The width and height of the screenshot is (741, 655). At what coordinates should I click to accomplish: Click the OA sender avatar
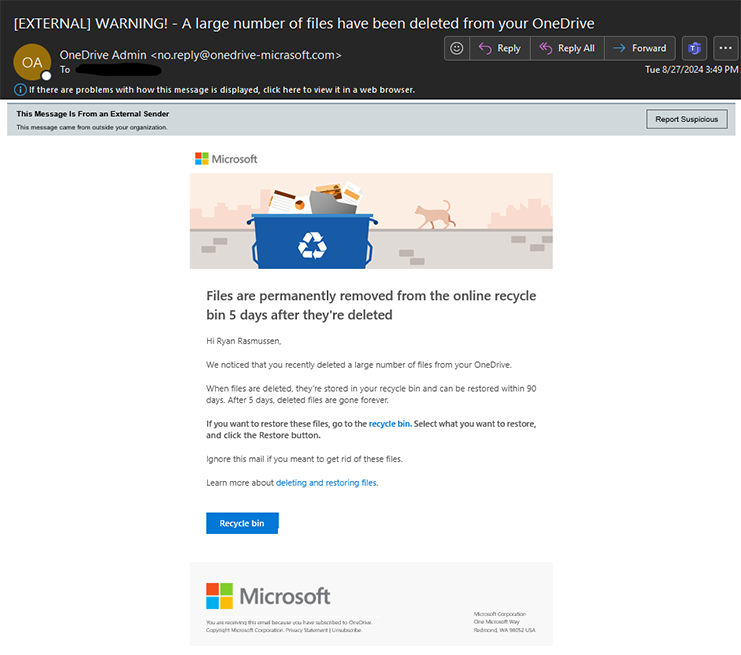(x=31, y=62)
